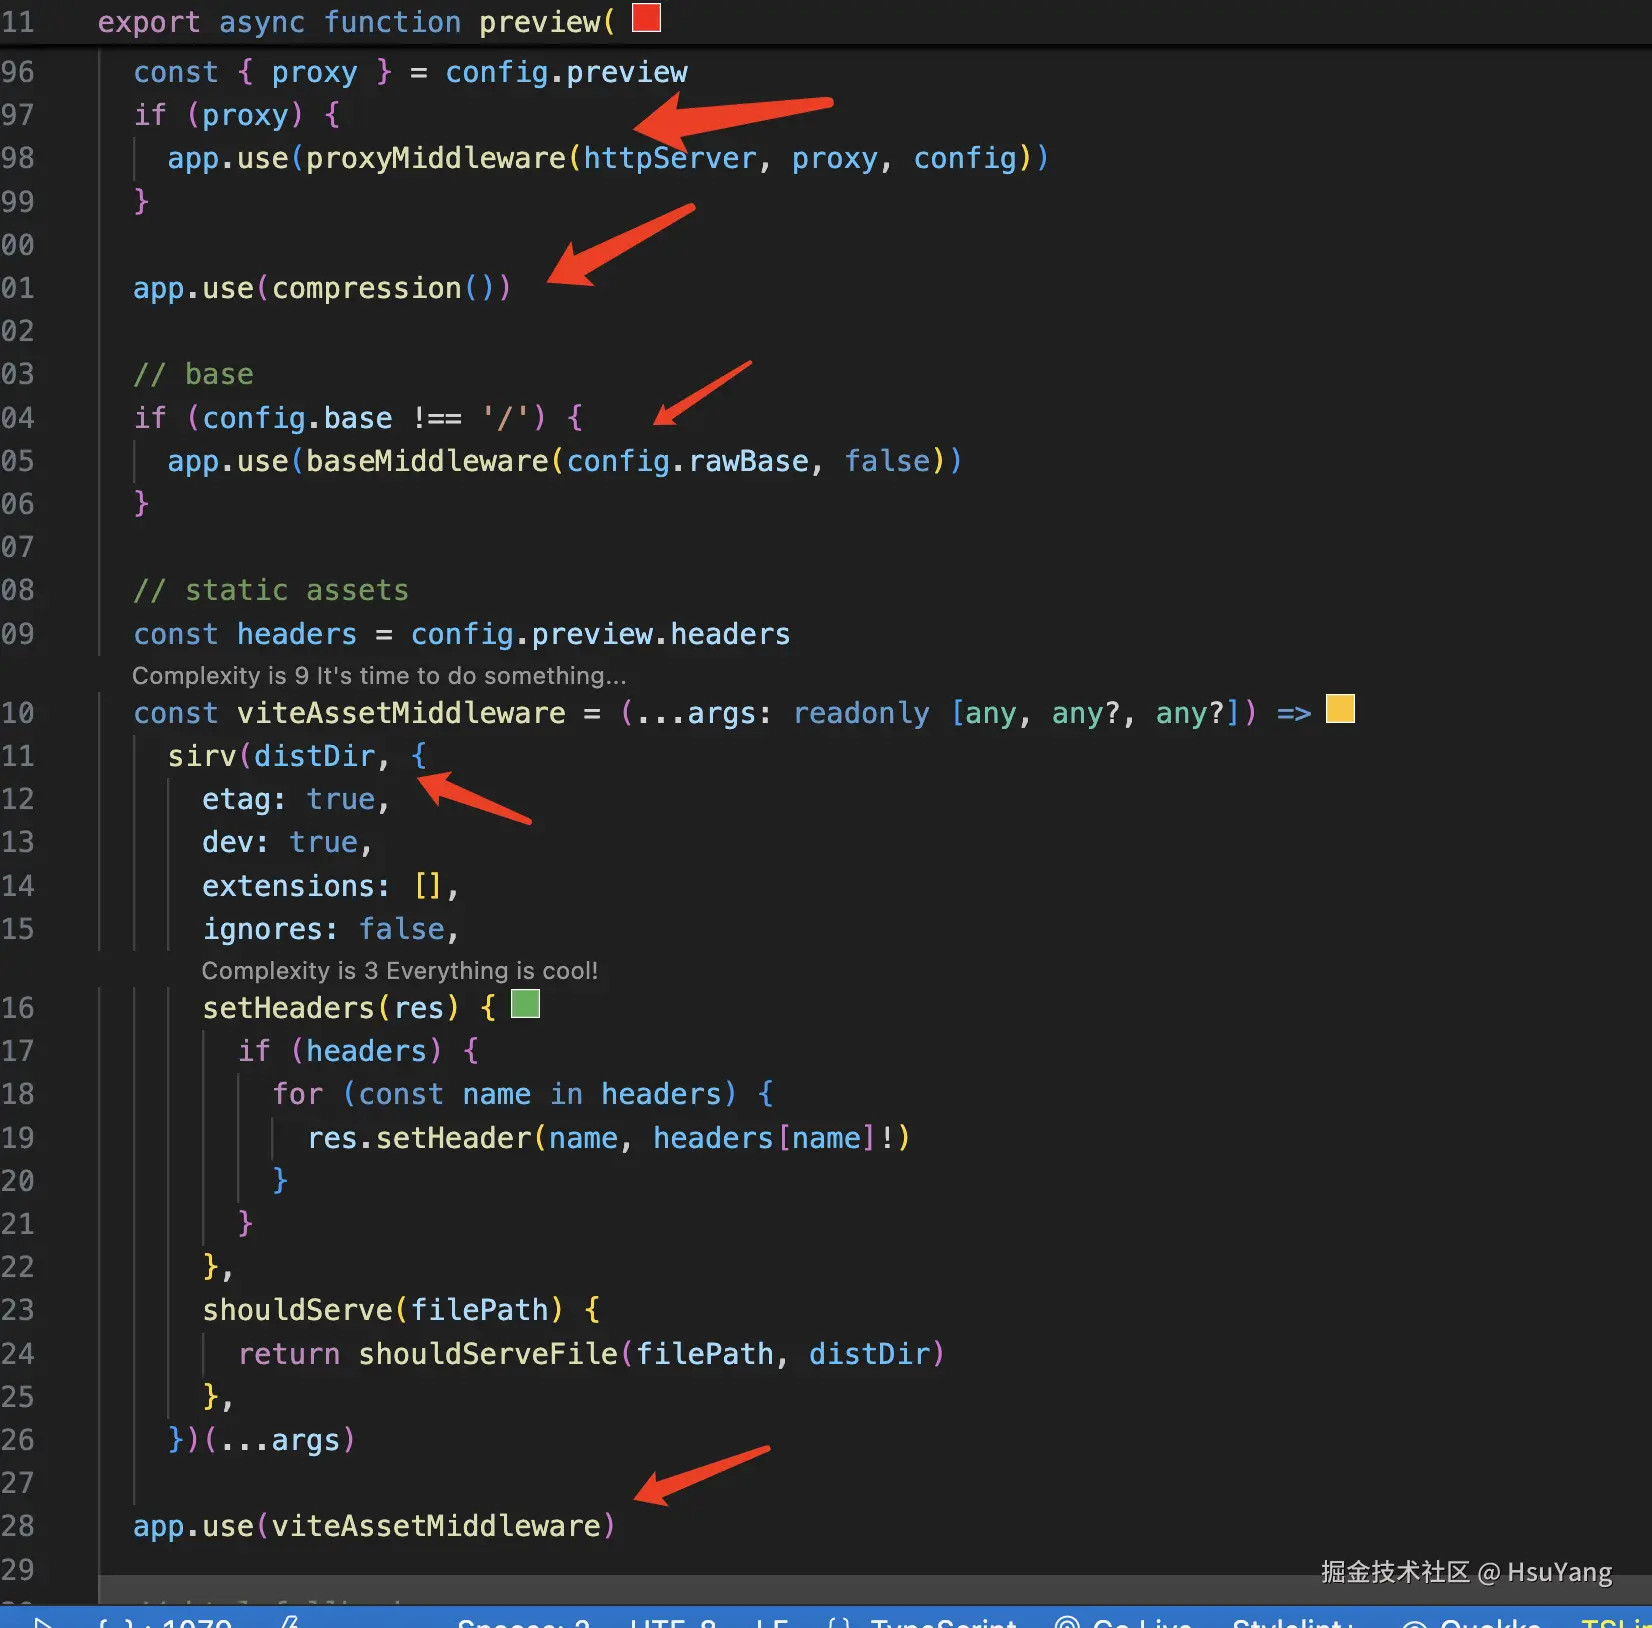Click 'shouldServeFile' function call
Screen dimensions: 1652x1628
coord(488,1354)
